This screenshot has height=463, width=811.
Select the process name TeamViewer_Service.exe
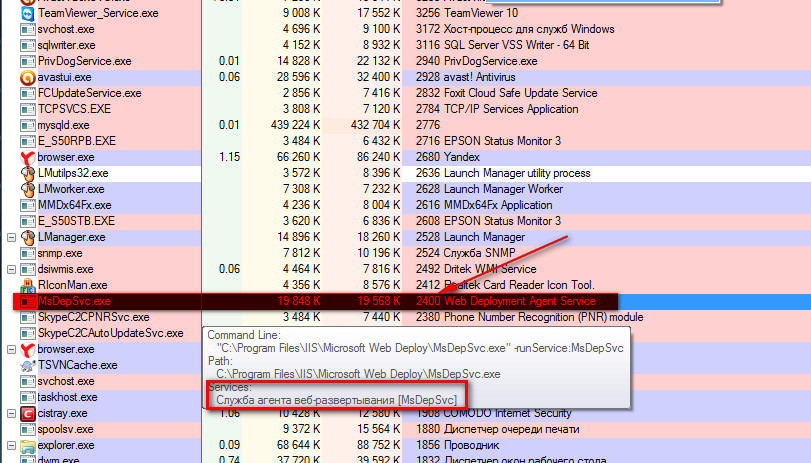click(x=98, y=13)
